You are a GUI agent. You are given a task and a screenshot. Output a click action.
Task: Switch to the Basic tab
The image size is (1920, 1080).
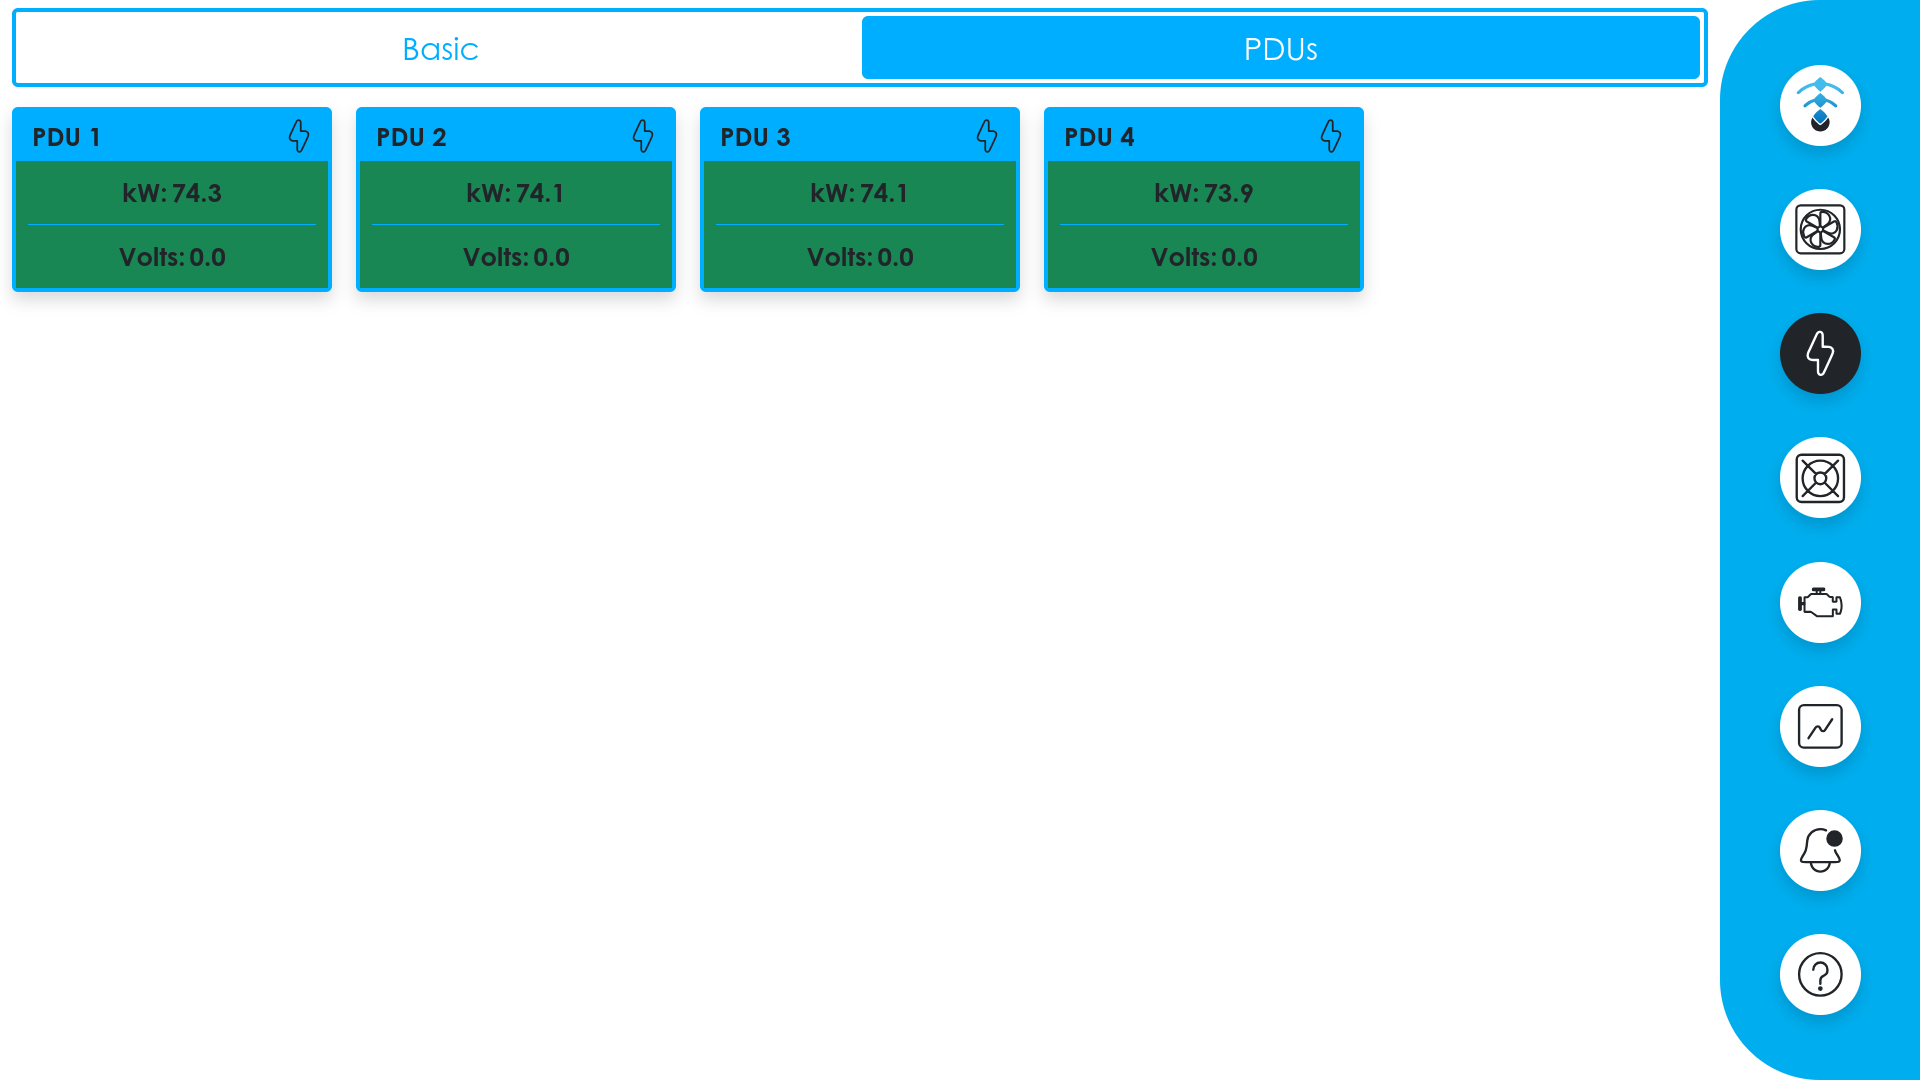coord(440,47)
